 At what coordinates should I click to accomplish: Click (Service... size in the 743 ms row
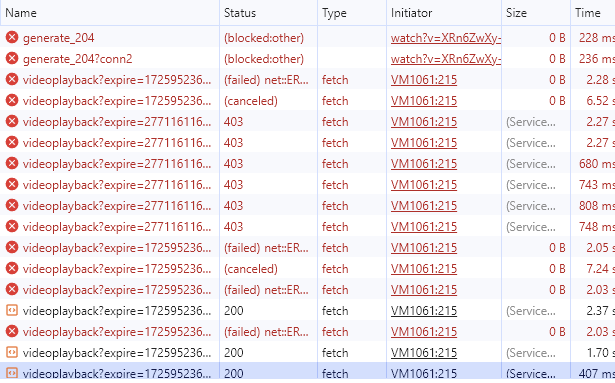[531, 185]
